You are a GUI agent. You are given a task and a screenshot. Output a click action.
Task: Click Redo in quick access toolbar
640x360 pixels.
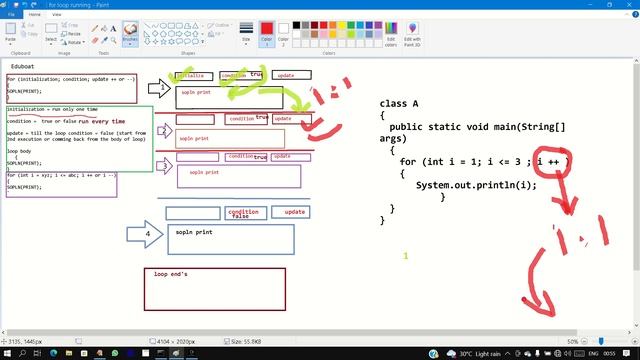coord(33,5)
